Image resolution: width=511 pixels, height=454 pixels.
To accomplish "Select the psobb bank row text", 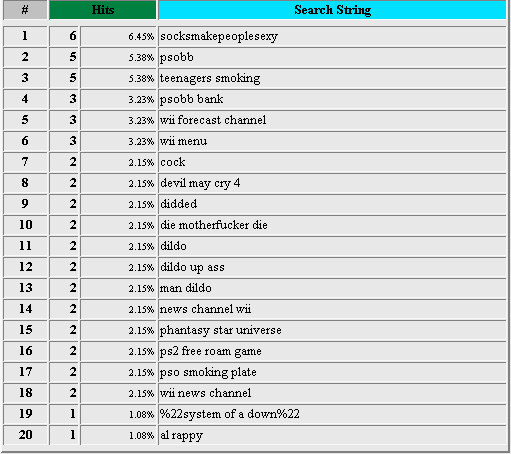I will point(192,99).
